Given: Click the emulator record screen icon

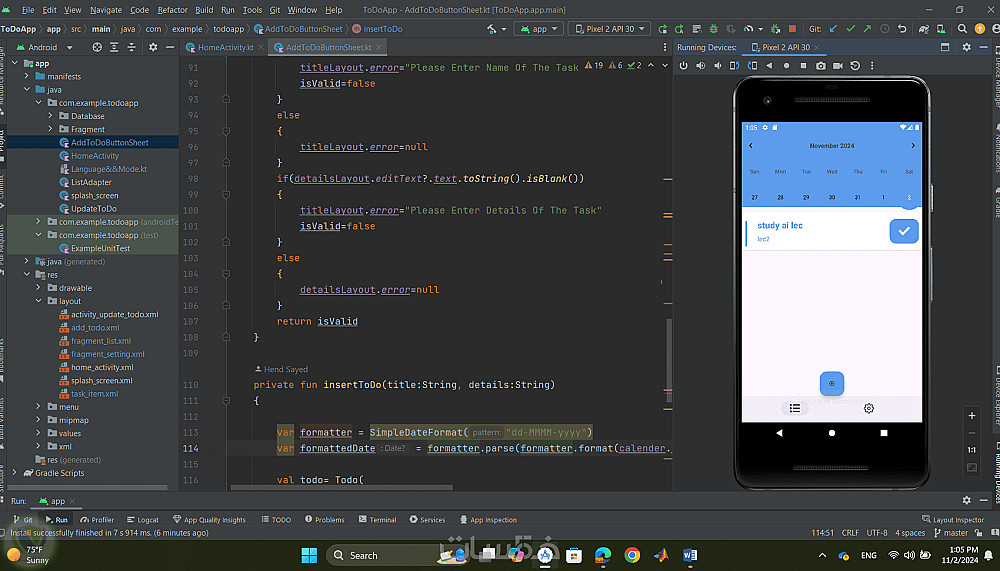Looking at the screenshot, I should tap(837, 66).
